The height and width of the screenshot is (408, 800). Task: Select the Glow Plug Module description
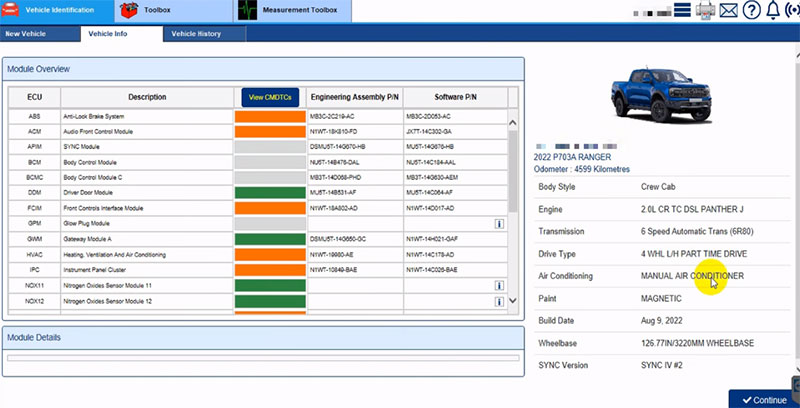click(86, 223)
